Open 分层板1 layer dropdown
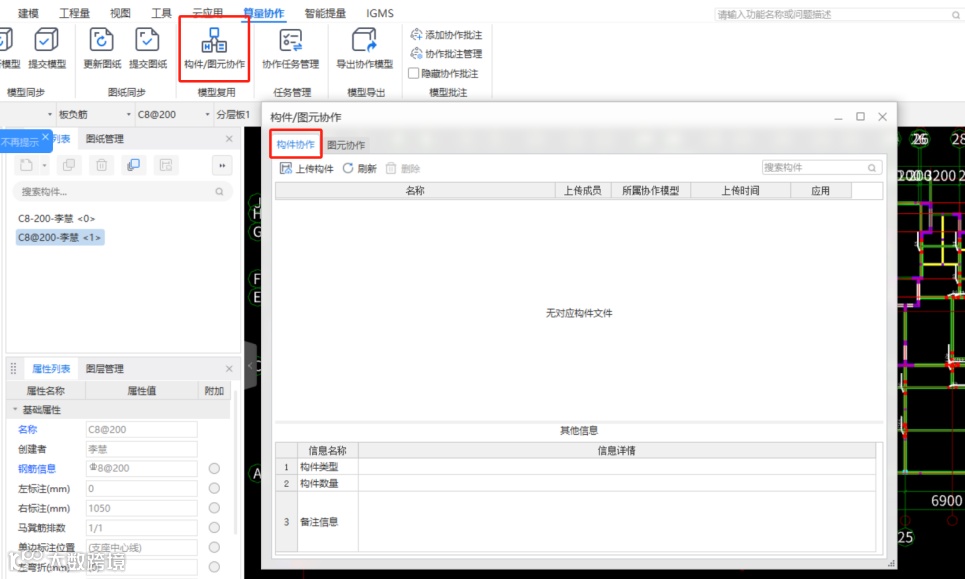 [233, 114]
